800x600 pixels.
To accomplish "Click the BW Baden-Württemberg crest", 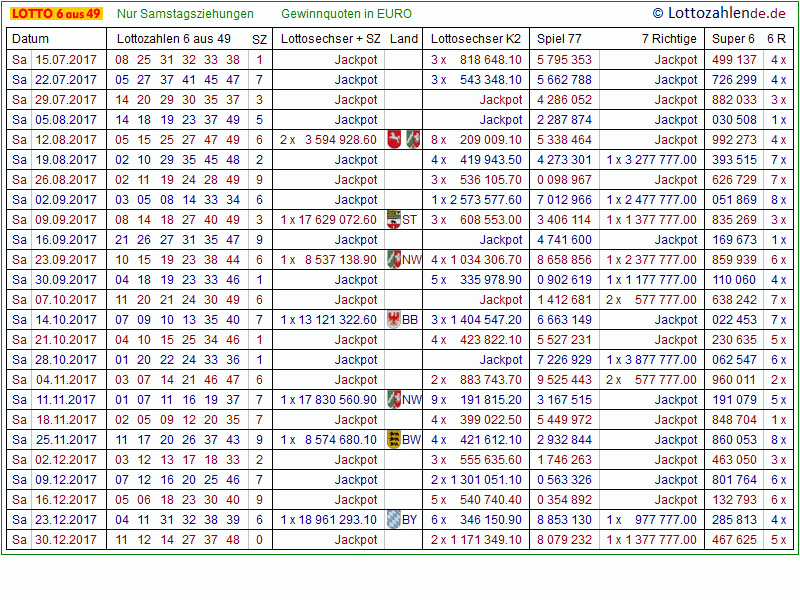I will (393, 440).
